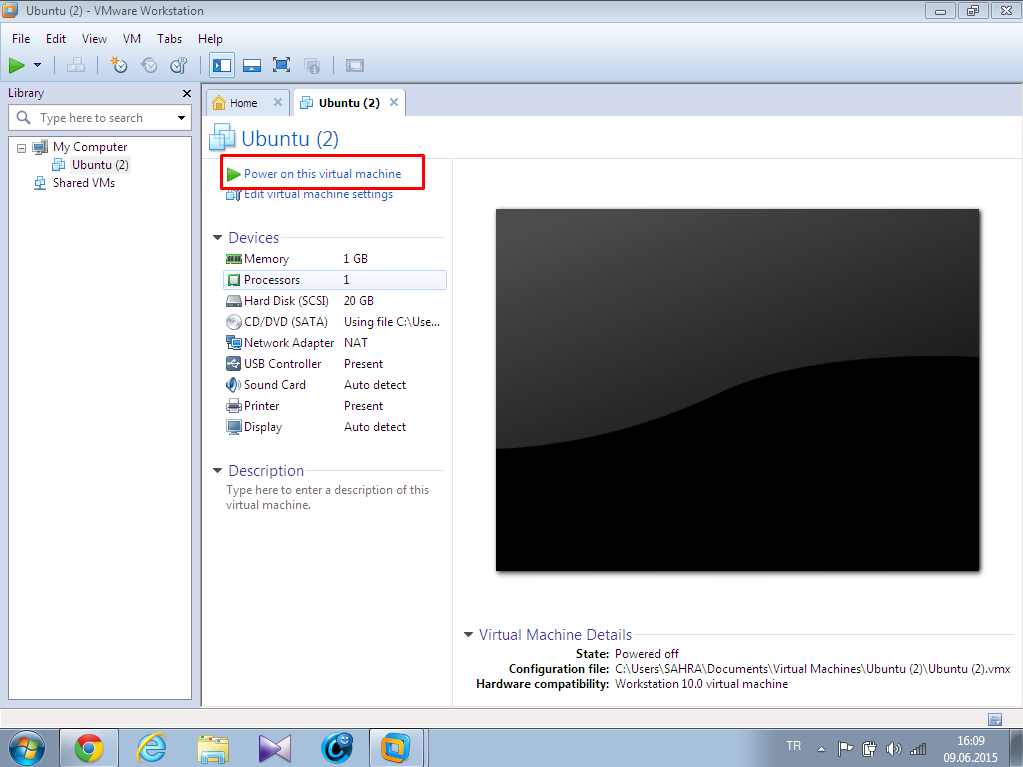This screenshot has width=1023, height=767.
Task: Select Ubuntu (2) in the Library tree
Action: coord(100,164)
